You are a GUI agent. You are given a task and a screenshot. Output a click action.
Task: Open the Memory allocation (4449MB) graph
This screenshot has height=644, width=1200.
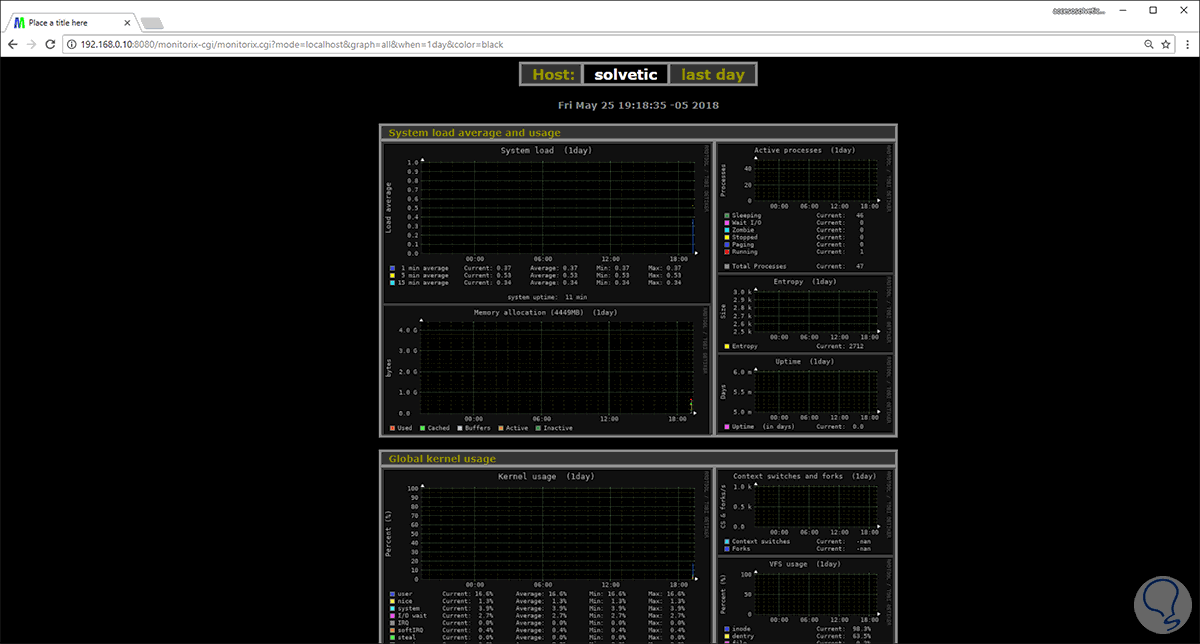click(546, 370)
